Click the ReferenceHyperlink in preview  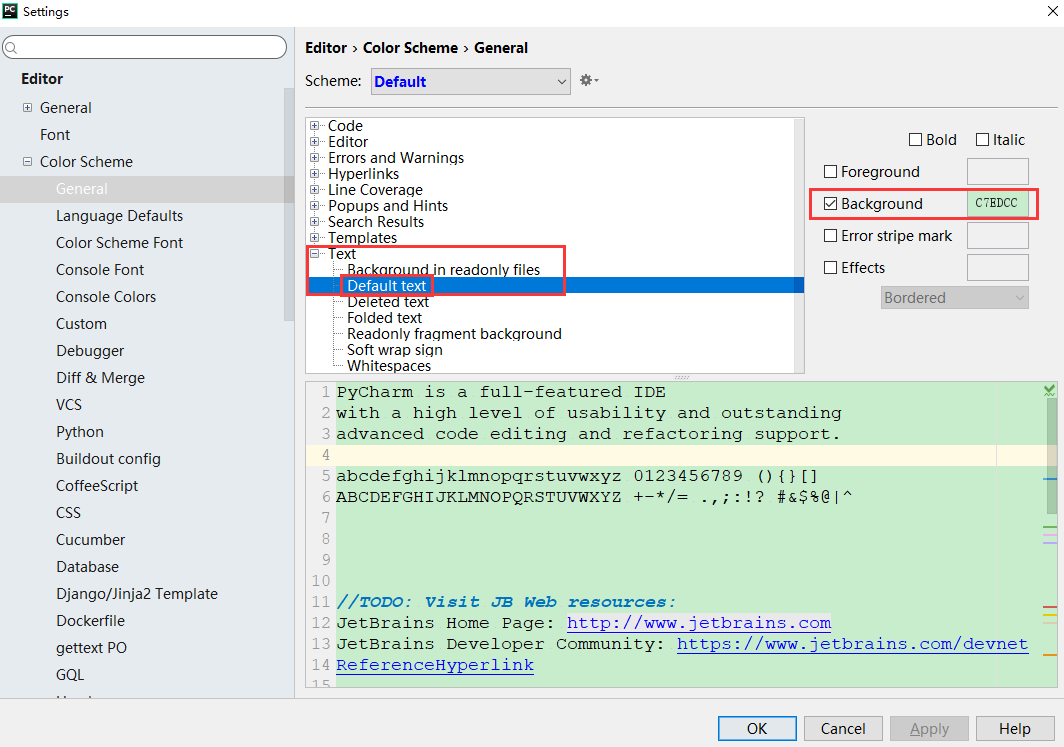(435, 665)
